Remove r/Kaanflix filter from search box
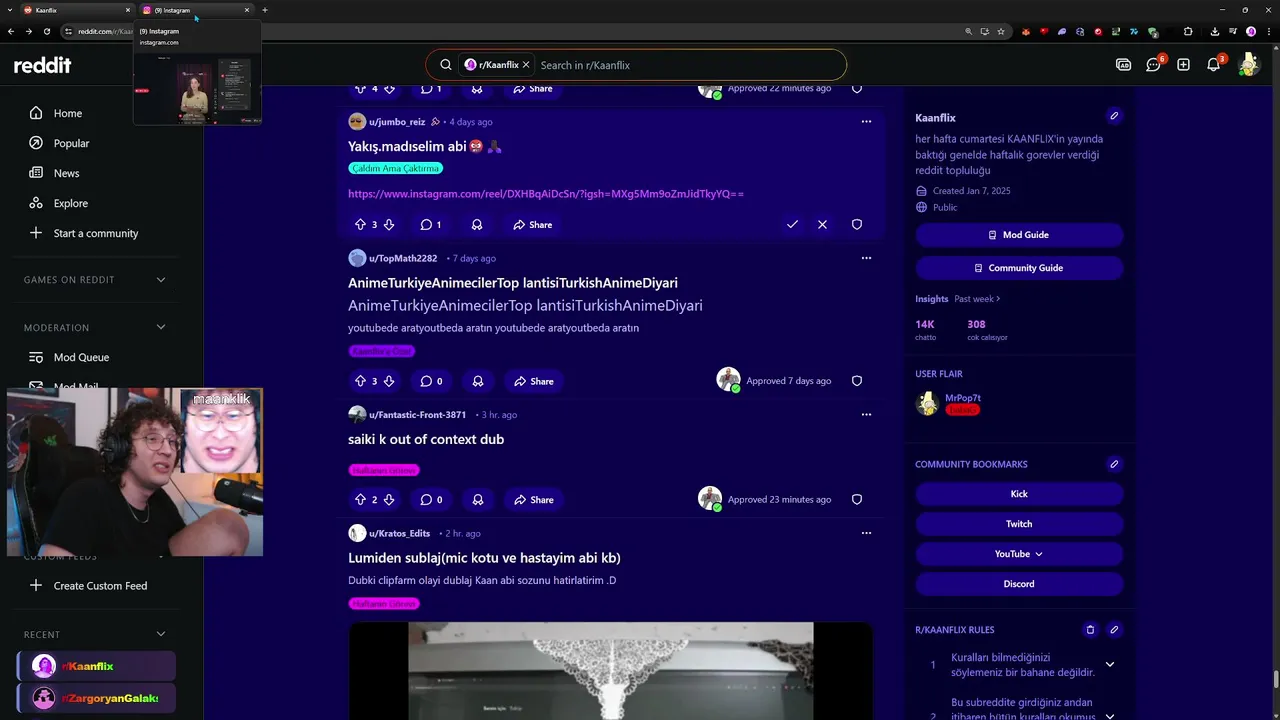1280x720 pixels. [526, 65]
